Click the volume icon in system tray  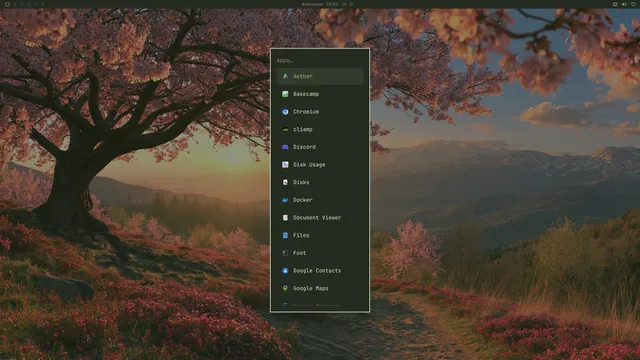624,4
